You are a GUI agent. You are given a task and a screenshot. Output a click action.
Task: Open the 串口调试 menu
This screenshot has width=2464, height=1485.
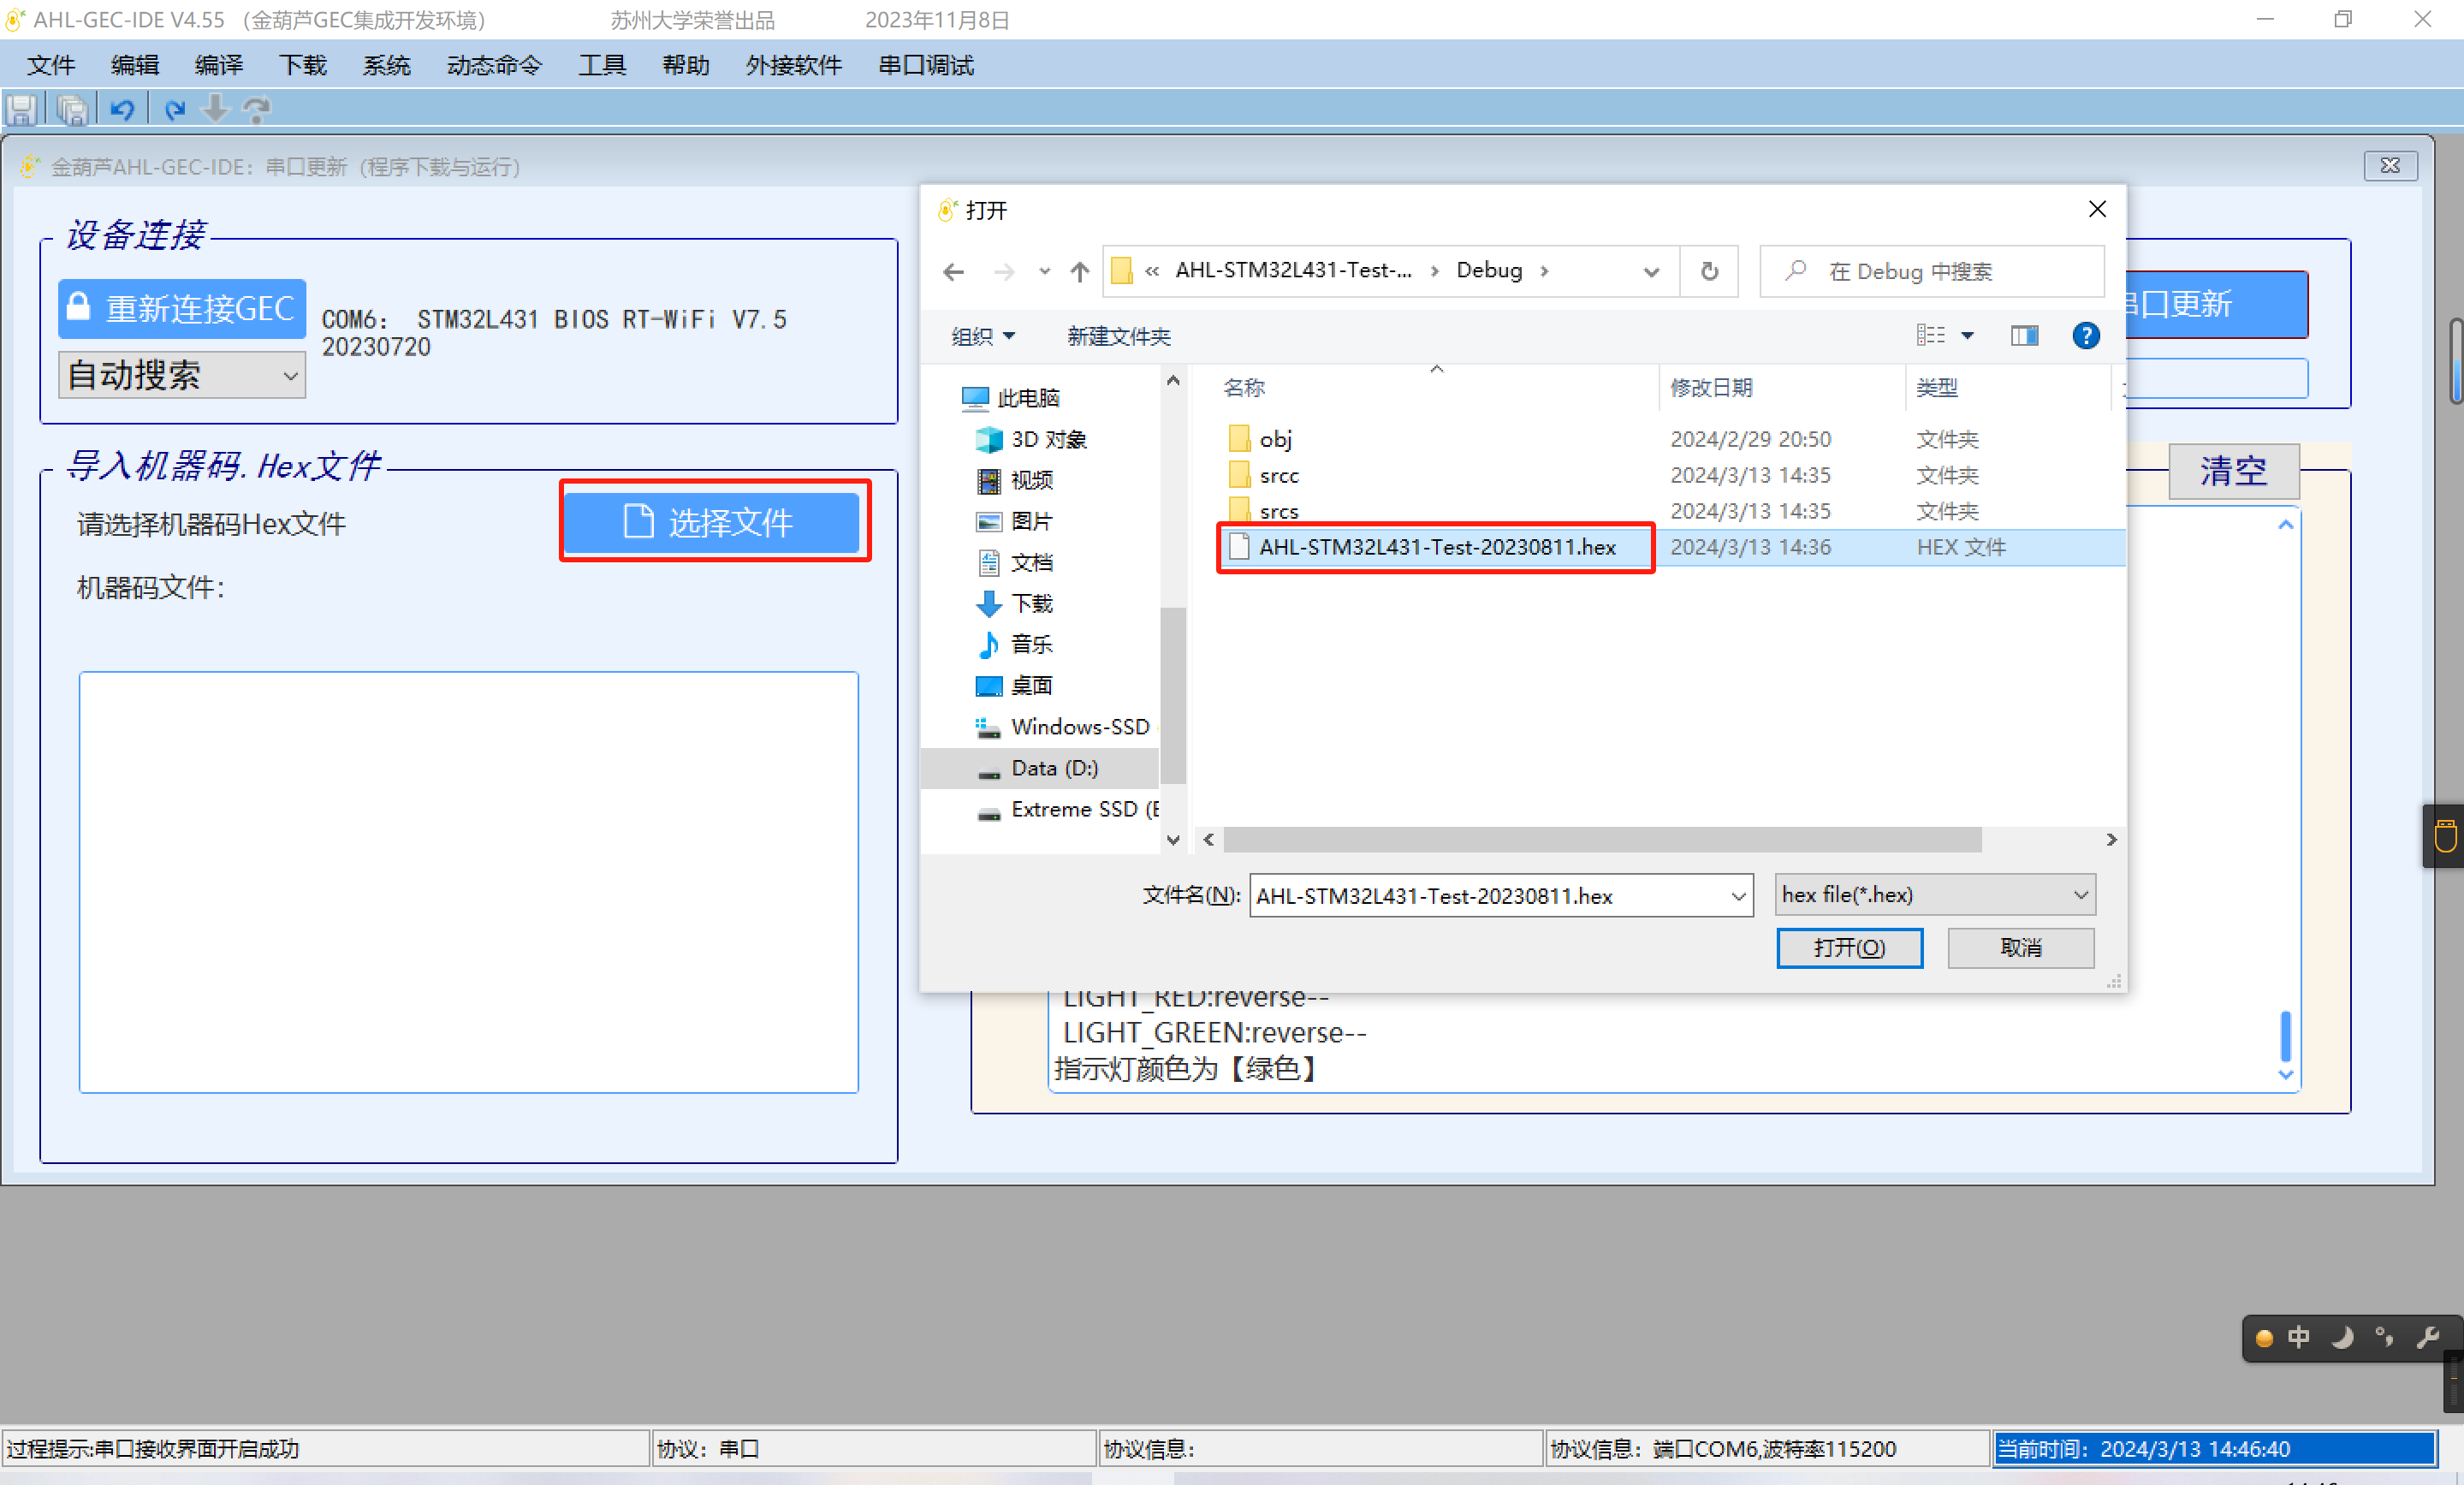coord(926,65)
